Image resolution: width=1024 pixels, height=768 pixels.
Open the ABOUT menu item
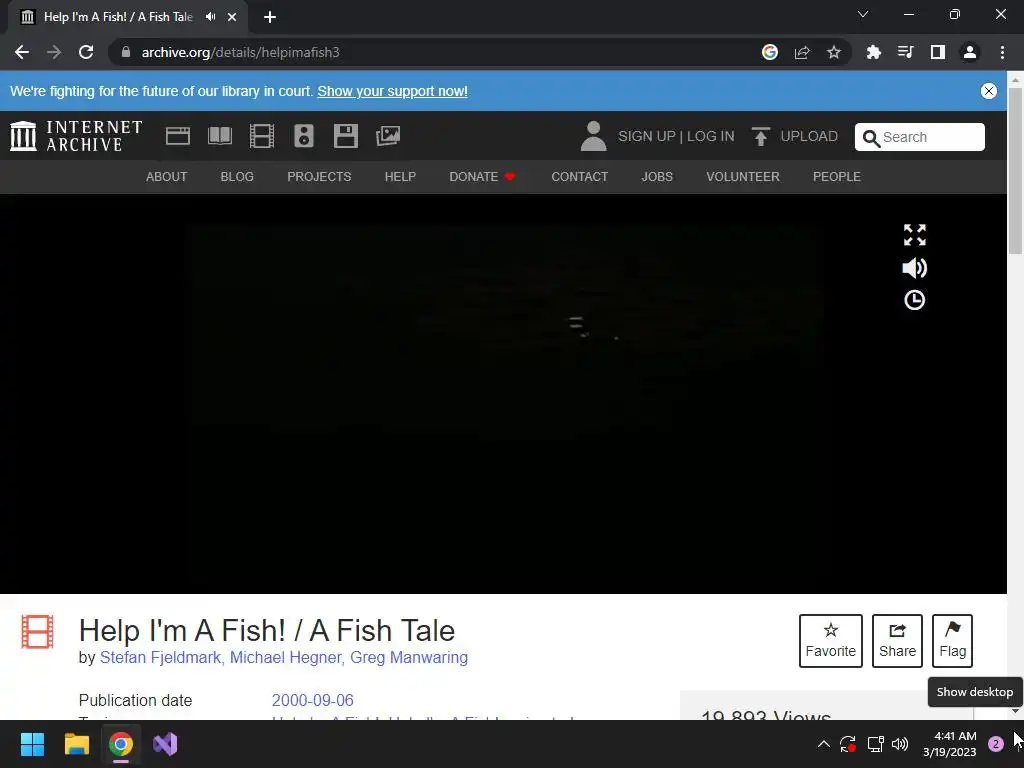(167, 176)
